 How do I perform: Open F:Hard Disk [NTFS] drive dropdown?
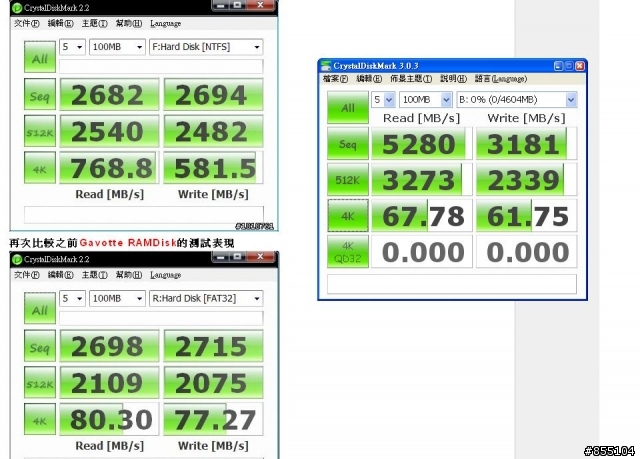coord(206,47)
